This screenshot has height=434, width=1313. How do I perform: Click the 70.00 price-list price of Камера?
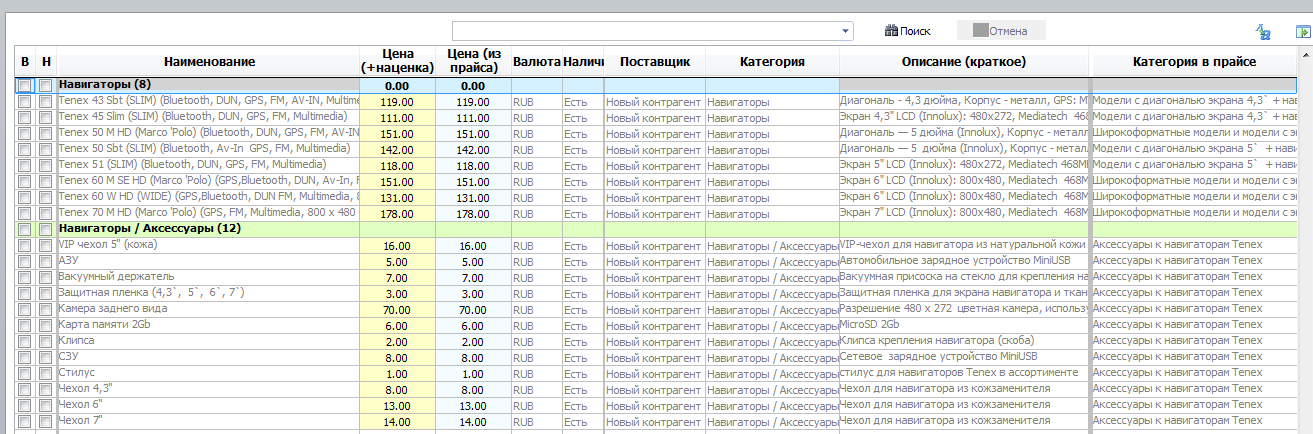point(472,310)
